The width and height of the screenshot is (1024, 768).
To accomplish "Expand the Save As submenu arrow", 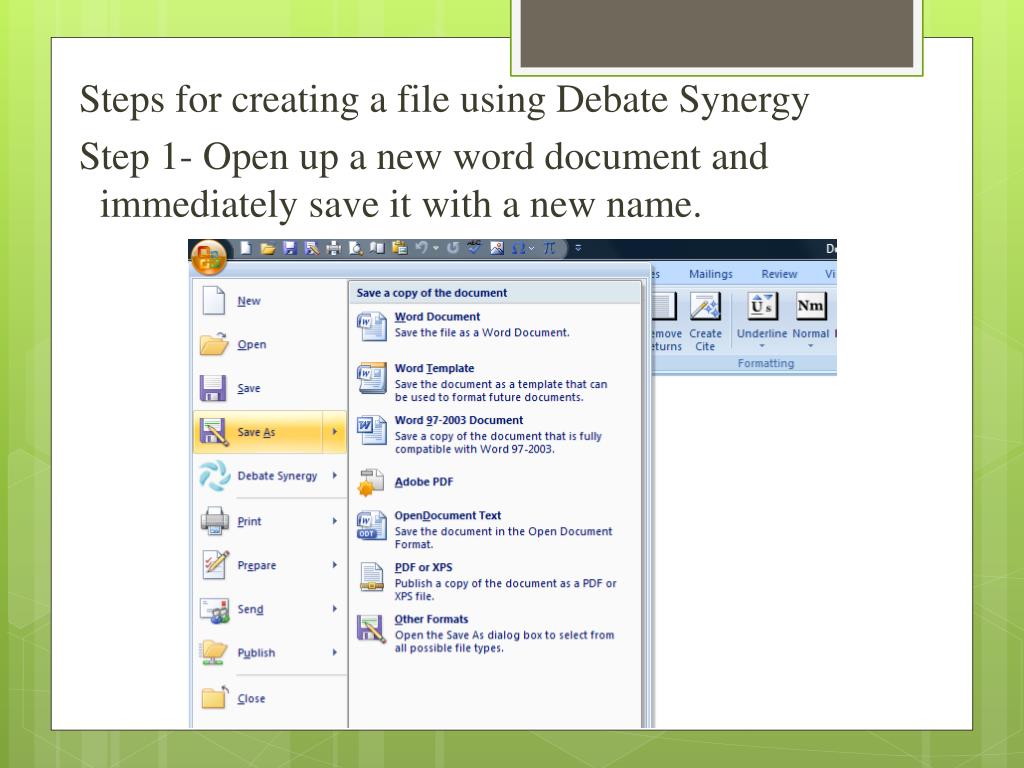I will click(334, 432).
